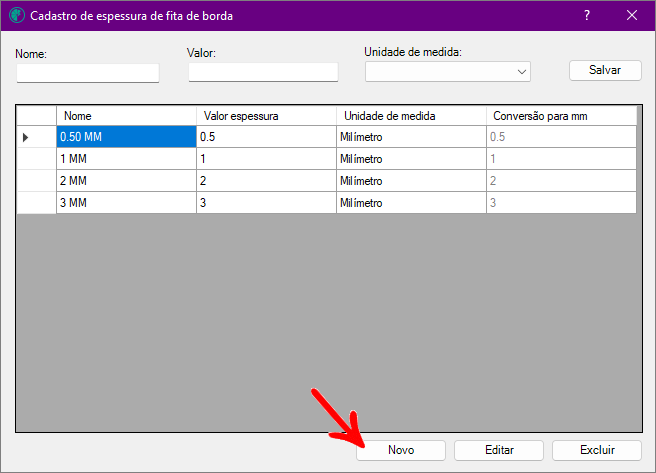Viewport: 656px width, 473px height.
Task: Click the Salvar button
Action: [605, 70]
